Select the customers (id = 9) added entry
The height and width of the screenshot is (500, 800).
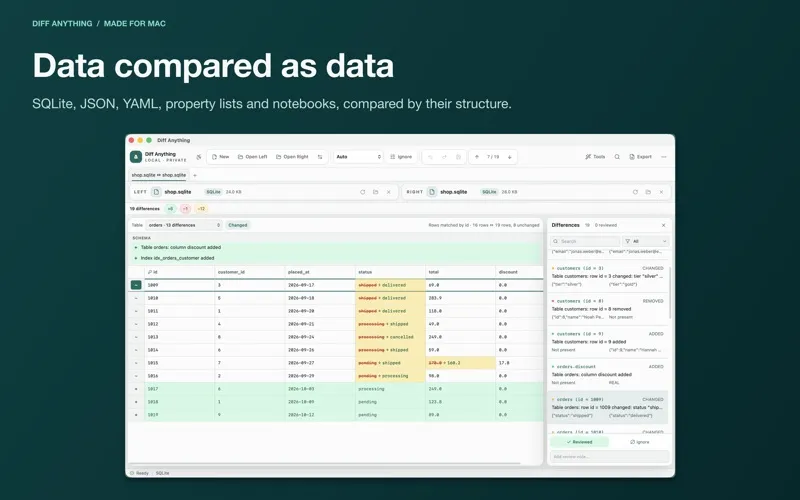pyautogui.click(x=608, y=341)
